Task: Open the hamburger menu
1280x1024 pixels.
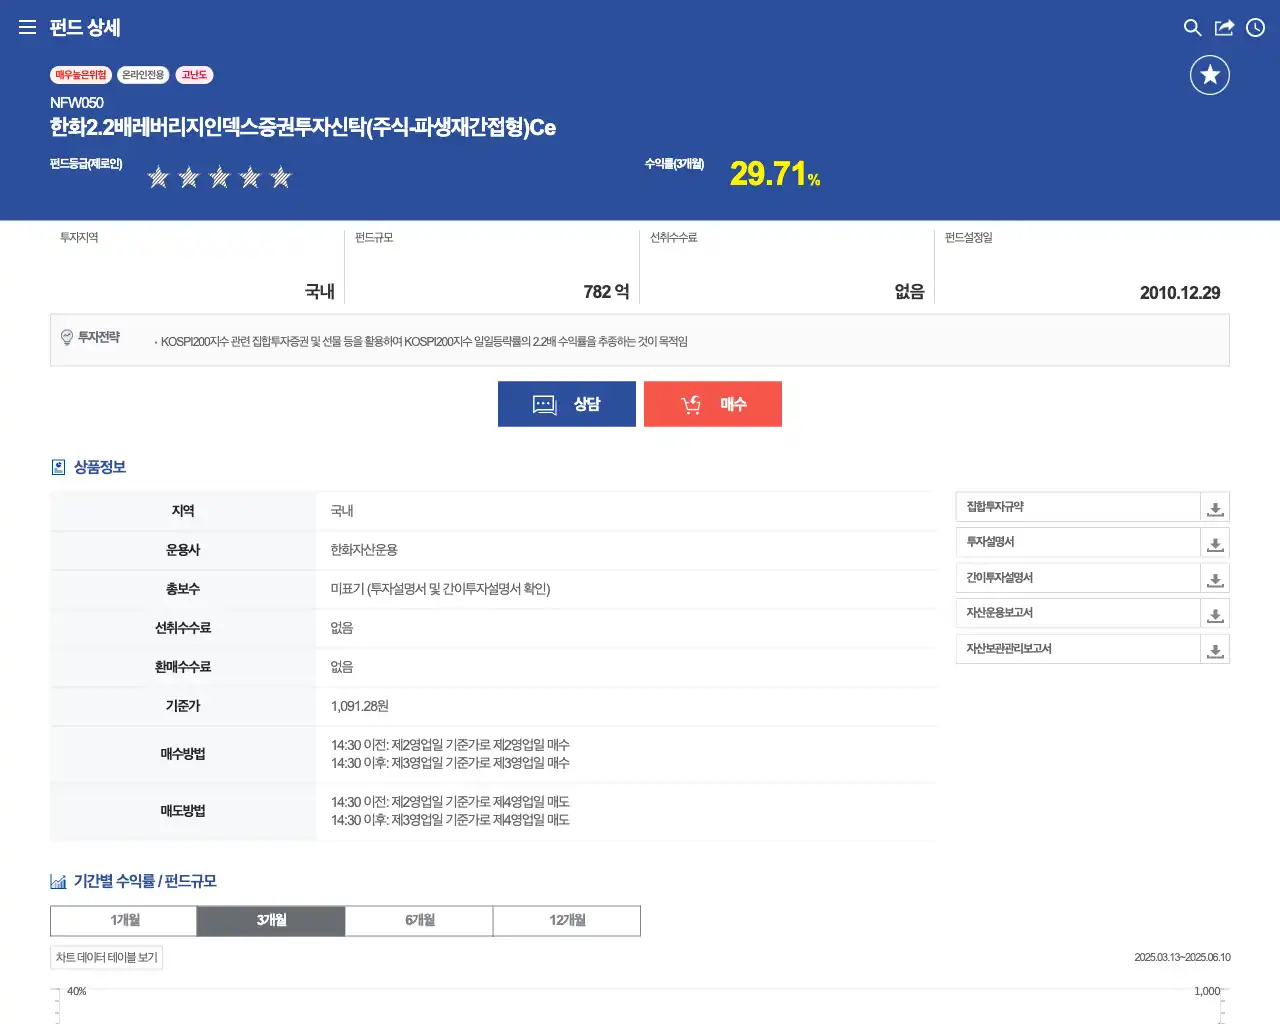Action: coord(27,27)
